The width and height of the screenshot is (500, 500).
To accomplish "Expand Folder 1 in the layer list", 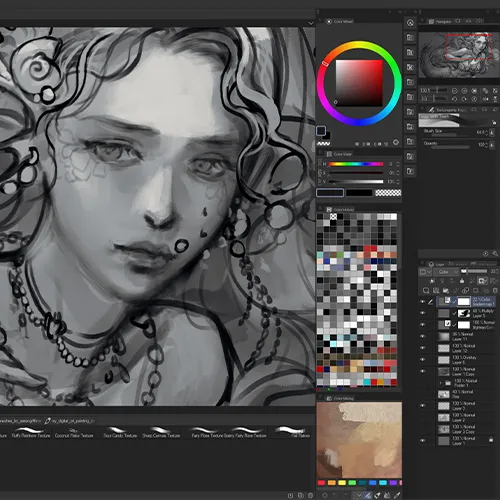I will tap(441, 383).
